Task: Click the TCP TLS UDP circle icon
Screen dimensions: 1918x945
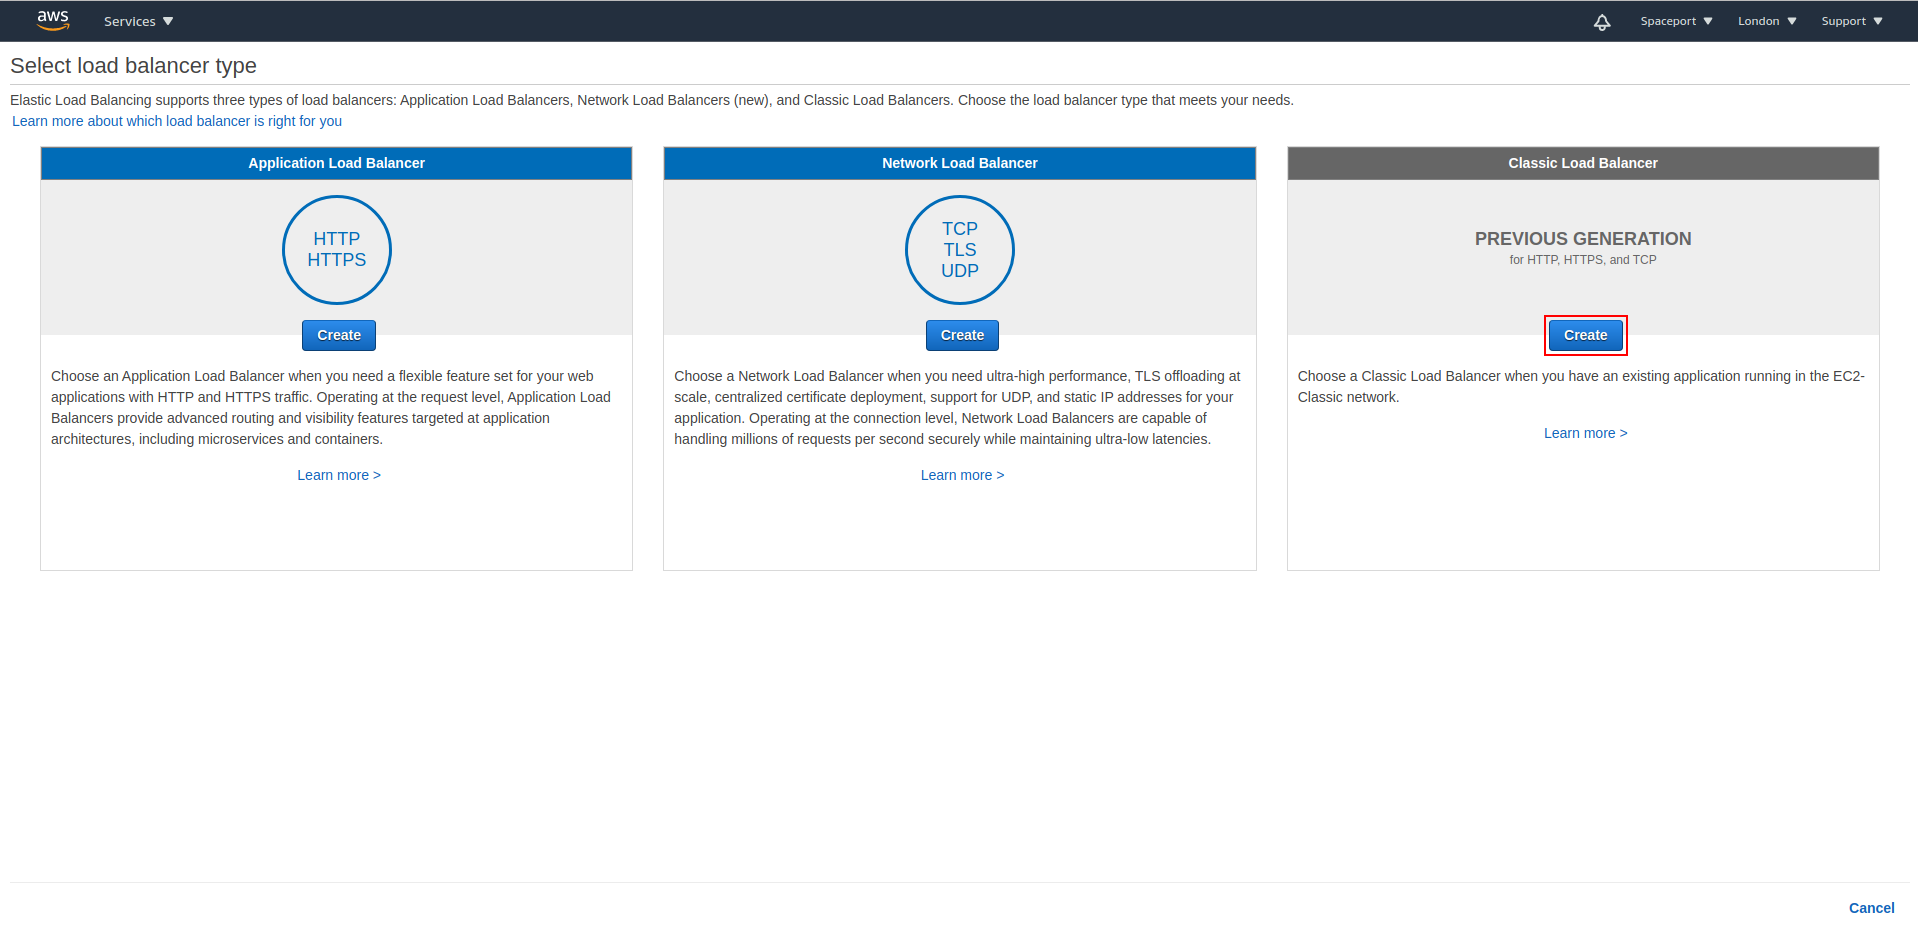Action: pos(960,249)
